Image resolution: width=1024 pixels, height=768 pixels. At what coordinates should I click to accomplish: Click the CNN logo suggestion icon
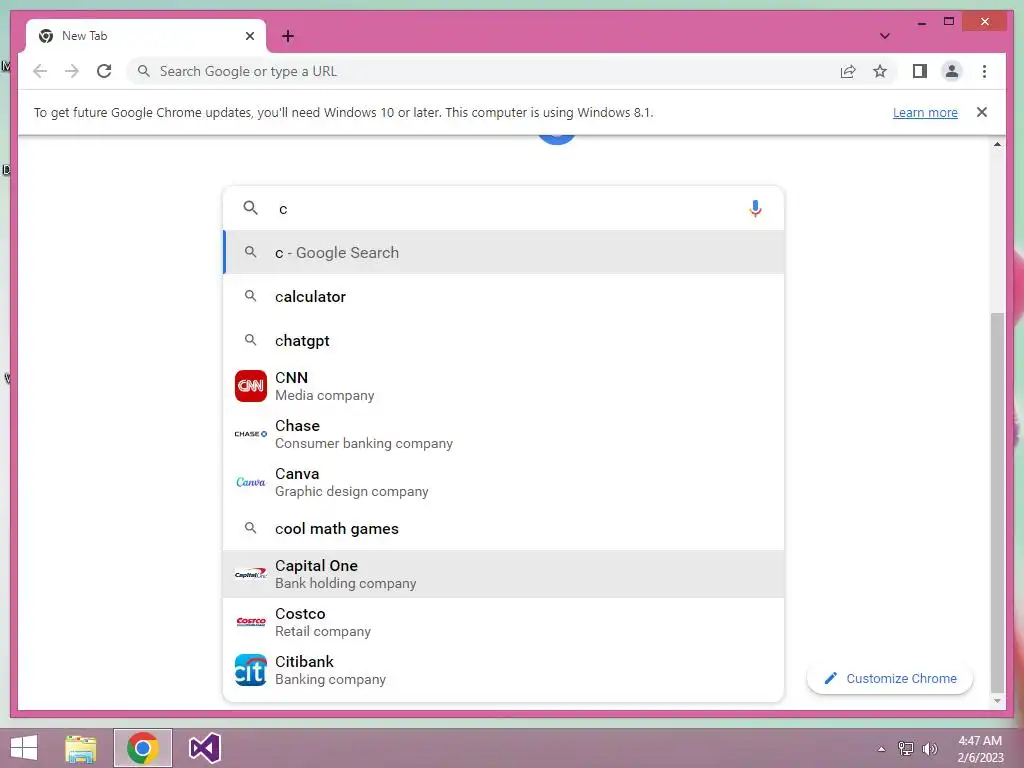pos(251,386)
